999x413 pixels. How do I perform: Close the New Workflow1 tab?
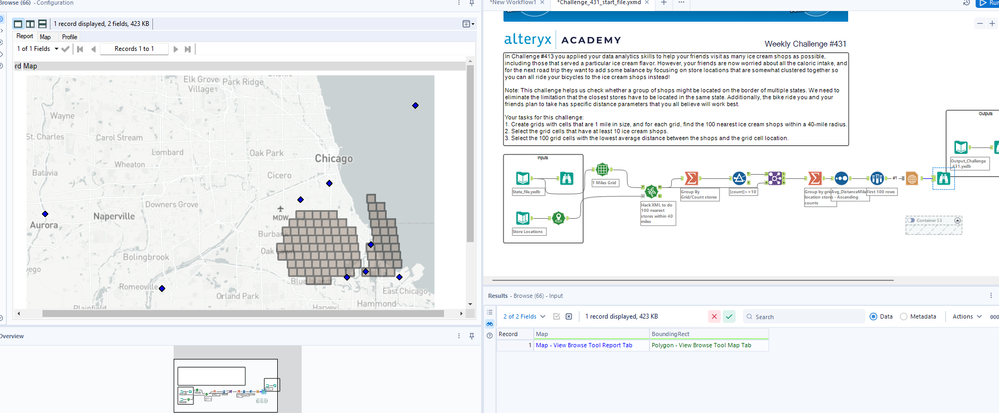pos(542,3)
